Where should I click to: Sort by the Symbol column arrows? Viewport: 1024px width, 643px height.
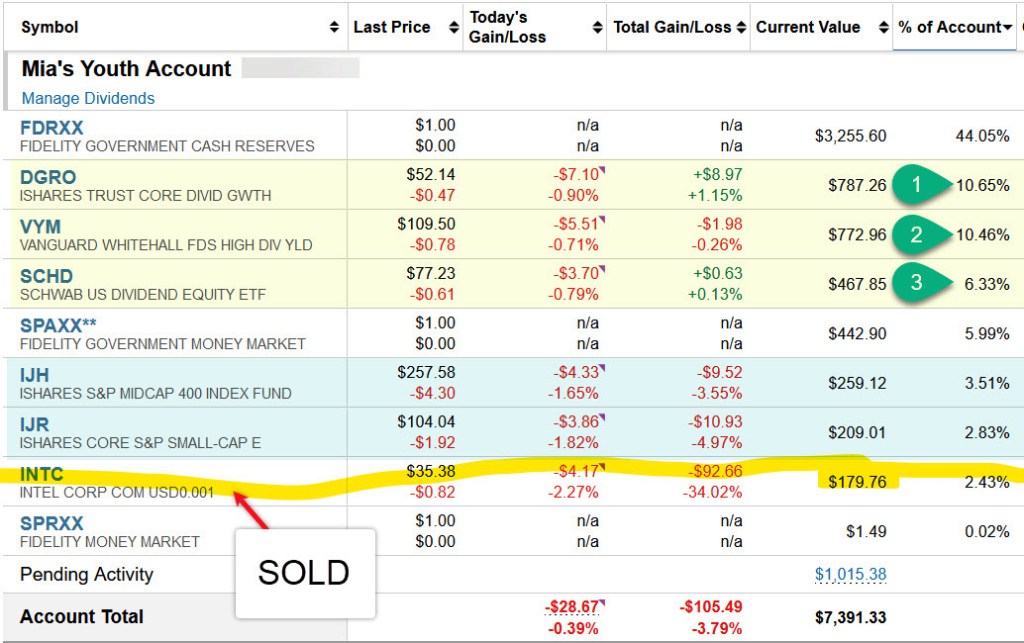point(334,28)
